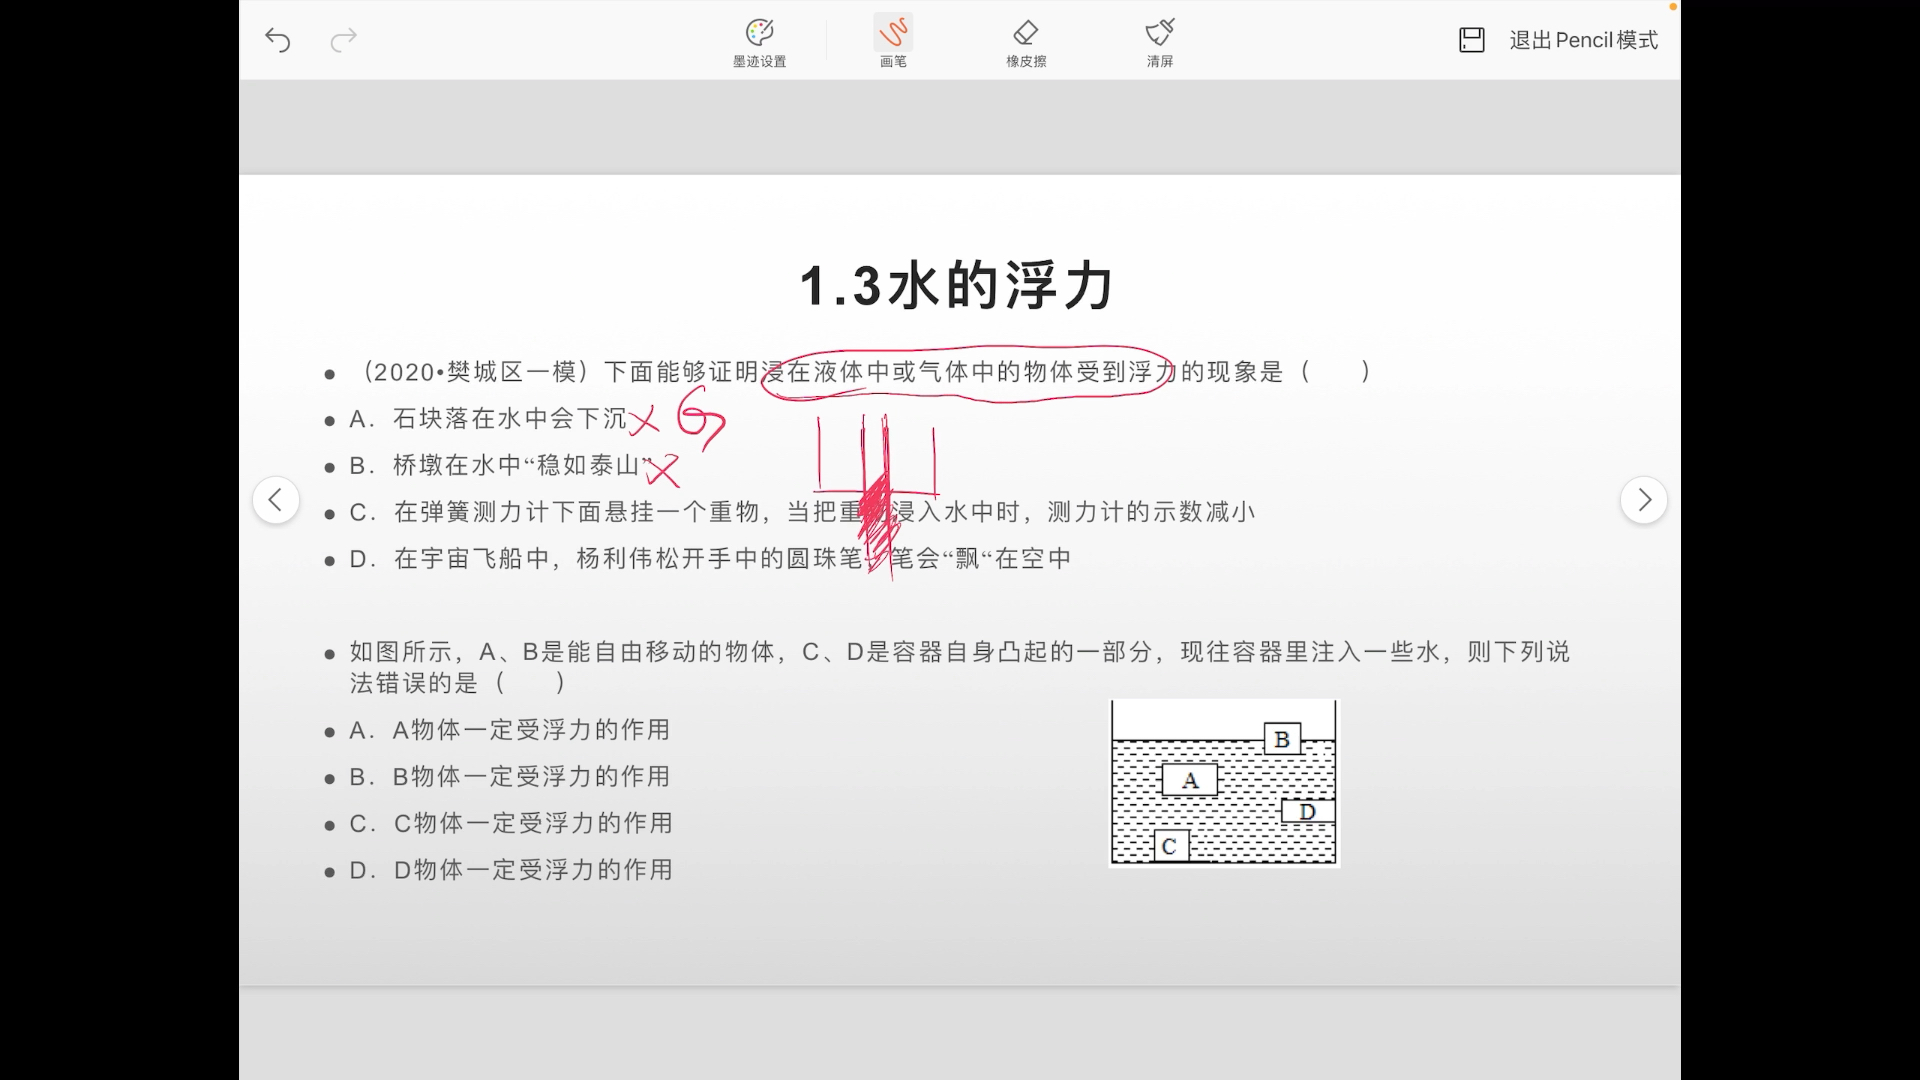1920x1080 pixels.
Task: Select the brush (画笔) tool
Action: pos(893,42)
